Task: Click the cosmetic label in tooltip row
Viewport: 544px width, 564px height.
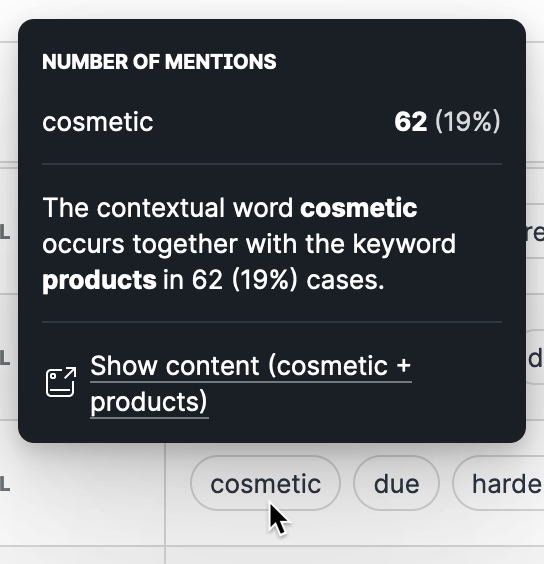Action: point(98,122)
